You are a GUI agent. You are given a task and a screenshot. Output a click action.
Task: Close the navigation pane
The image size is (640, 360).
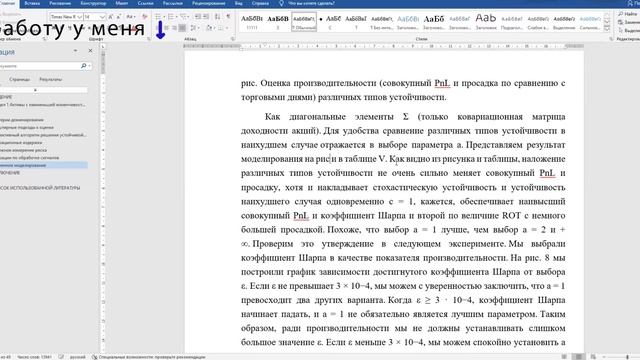(90, 51)
